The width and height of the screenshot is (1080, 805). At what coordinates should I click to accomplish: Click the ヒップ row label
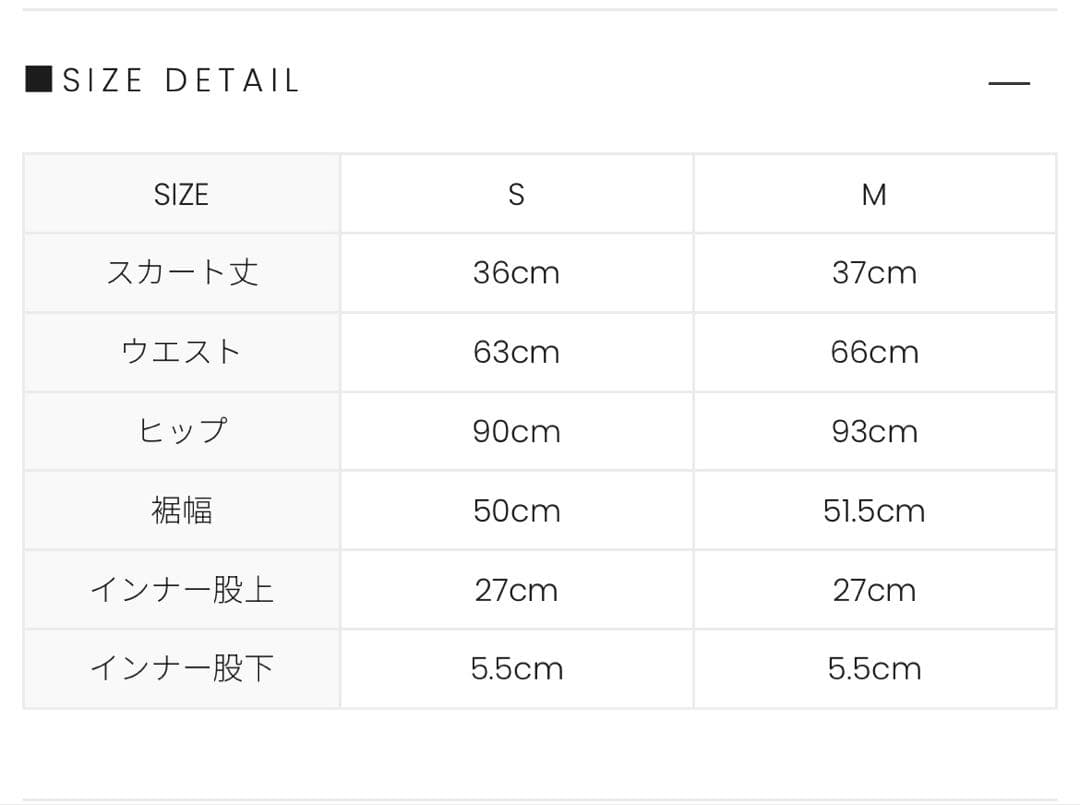[x=181, y=431]
